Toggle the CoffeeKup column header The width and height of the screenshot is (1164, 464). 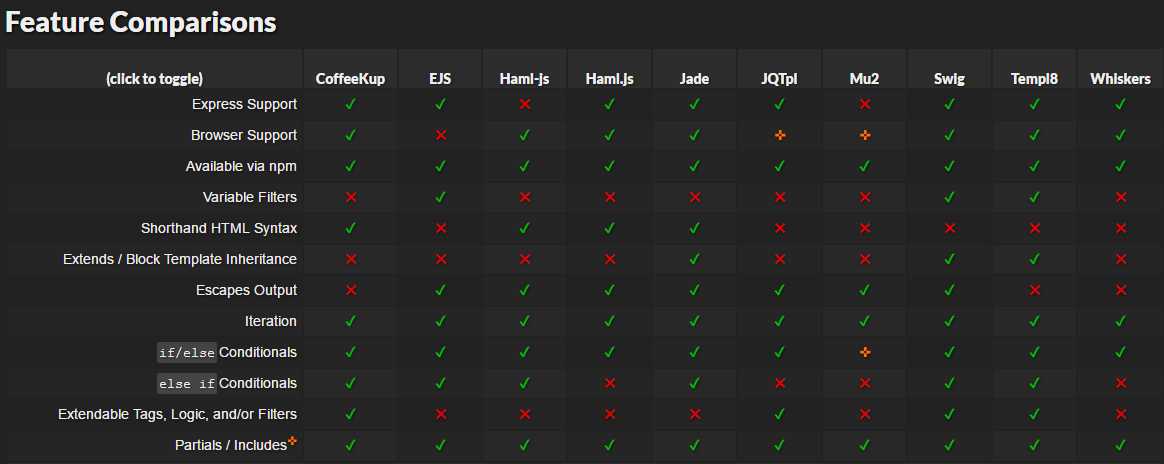point(350,79)
